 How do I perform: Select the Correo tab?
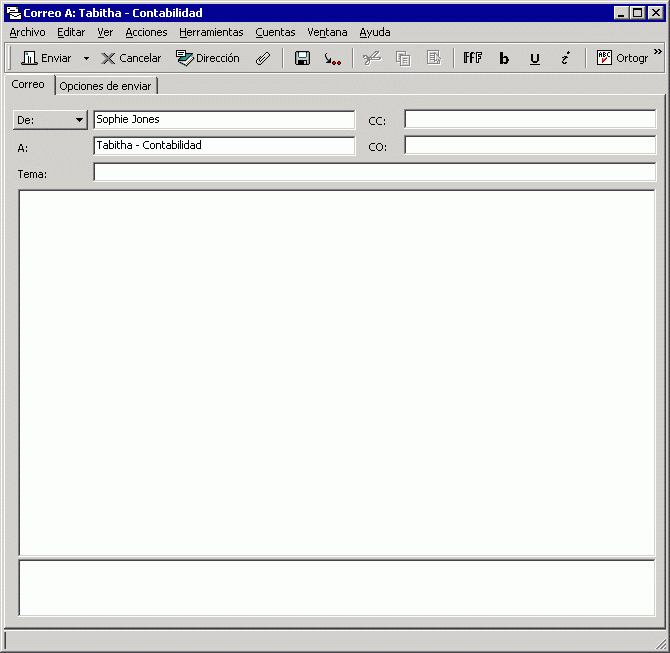(28, 84)
